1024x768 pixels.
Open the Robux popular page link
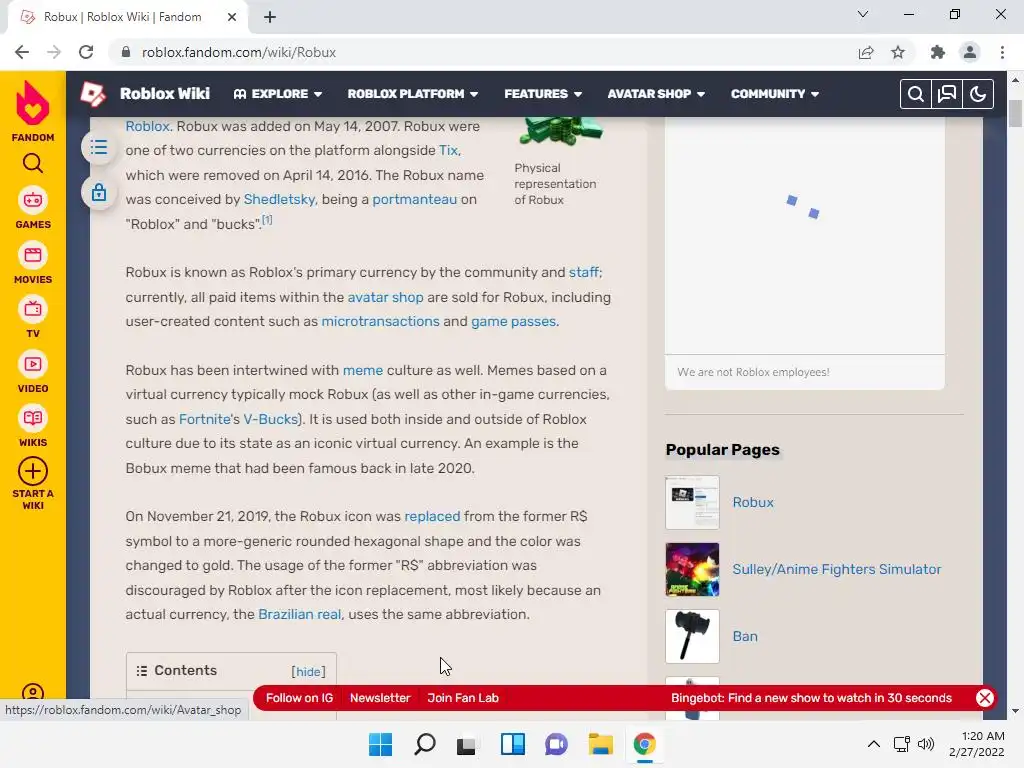[753, 502]
